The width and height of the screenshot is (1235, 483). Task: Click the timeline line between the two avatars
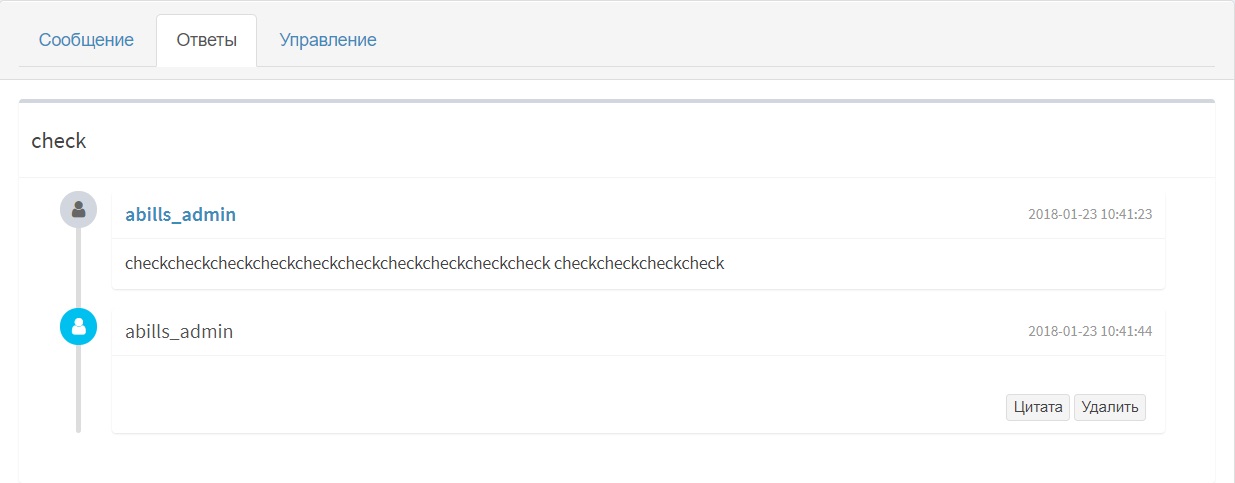(78, 268)
